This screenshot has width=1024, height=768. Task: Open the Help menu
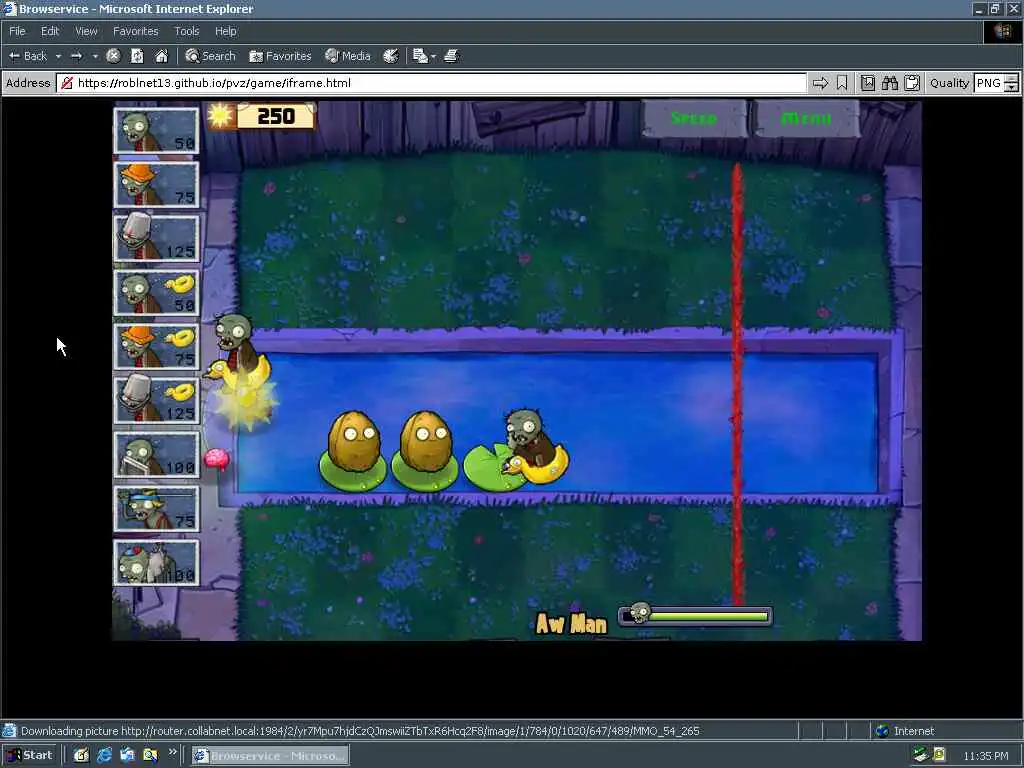tap(225, 31)
